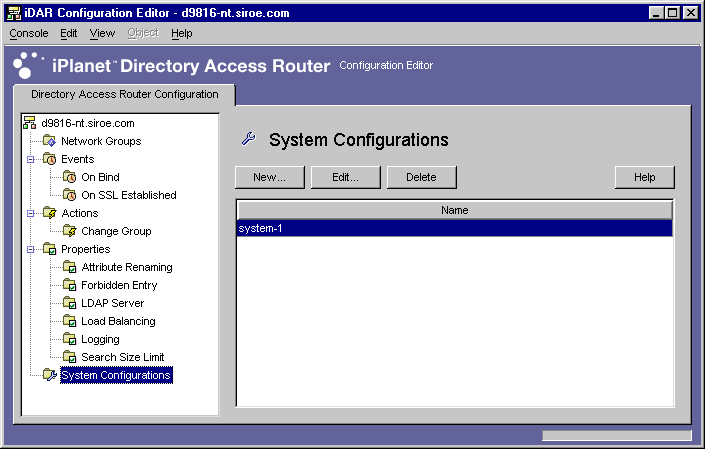This screenshot has height=449, width=705.
Task: Select System Configurations tree label
Action: point(116,375)
